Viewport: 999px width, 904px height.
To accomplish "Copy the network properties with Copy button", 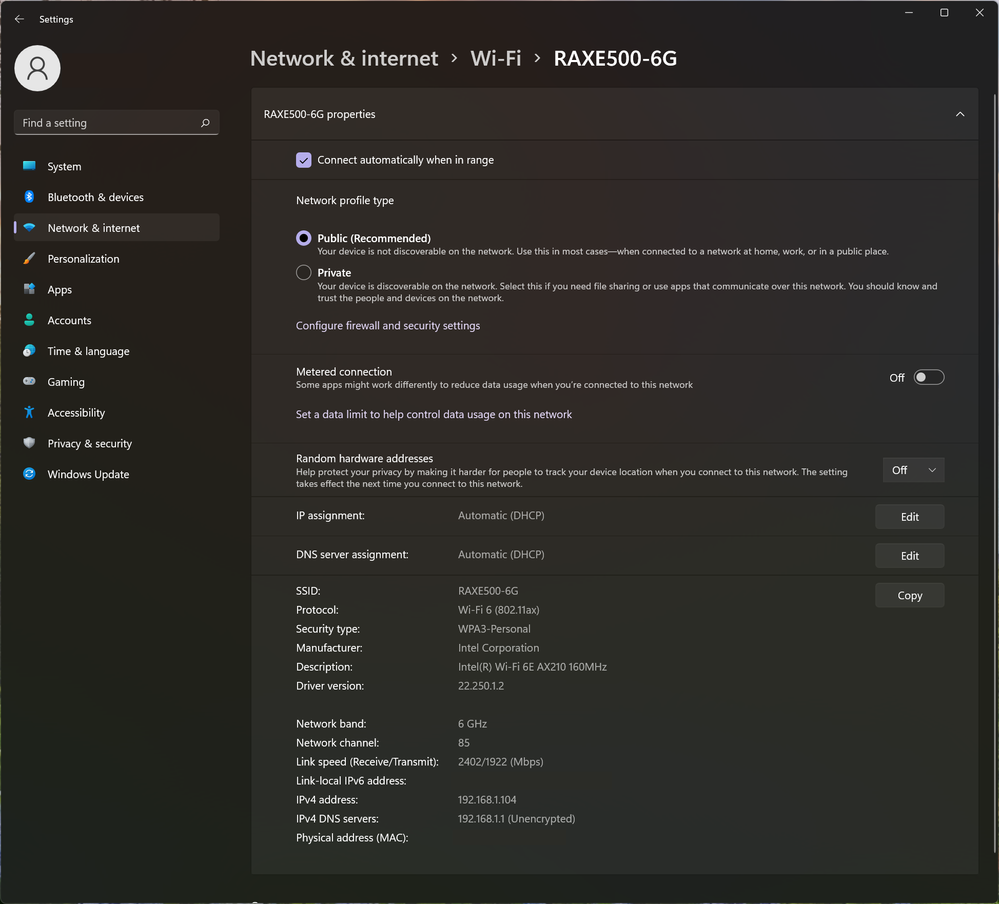I will tap(909, 595).
